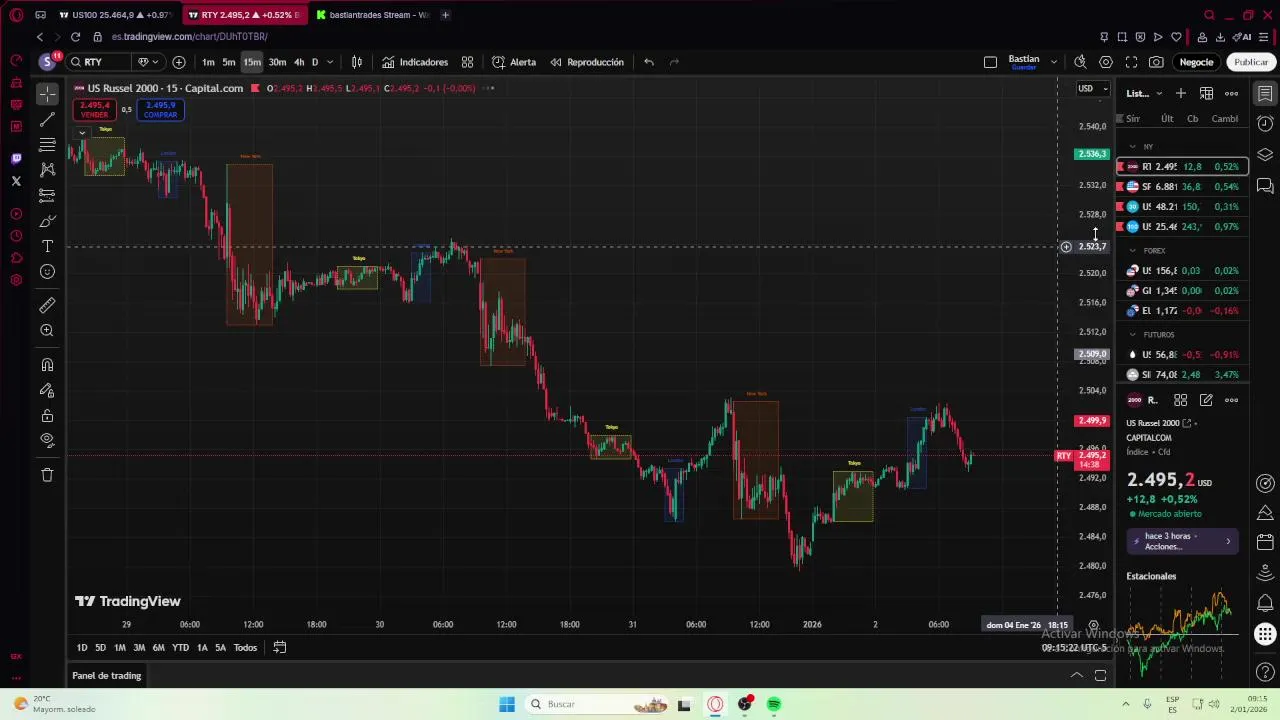Image resolution: width=1280 pixels, height=720 pixels.
Task: Open the USD currency dropdown on price axis
Action: coord(1092,88)
